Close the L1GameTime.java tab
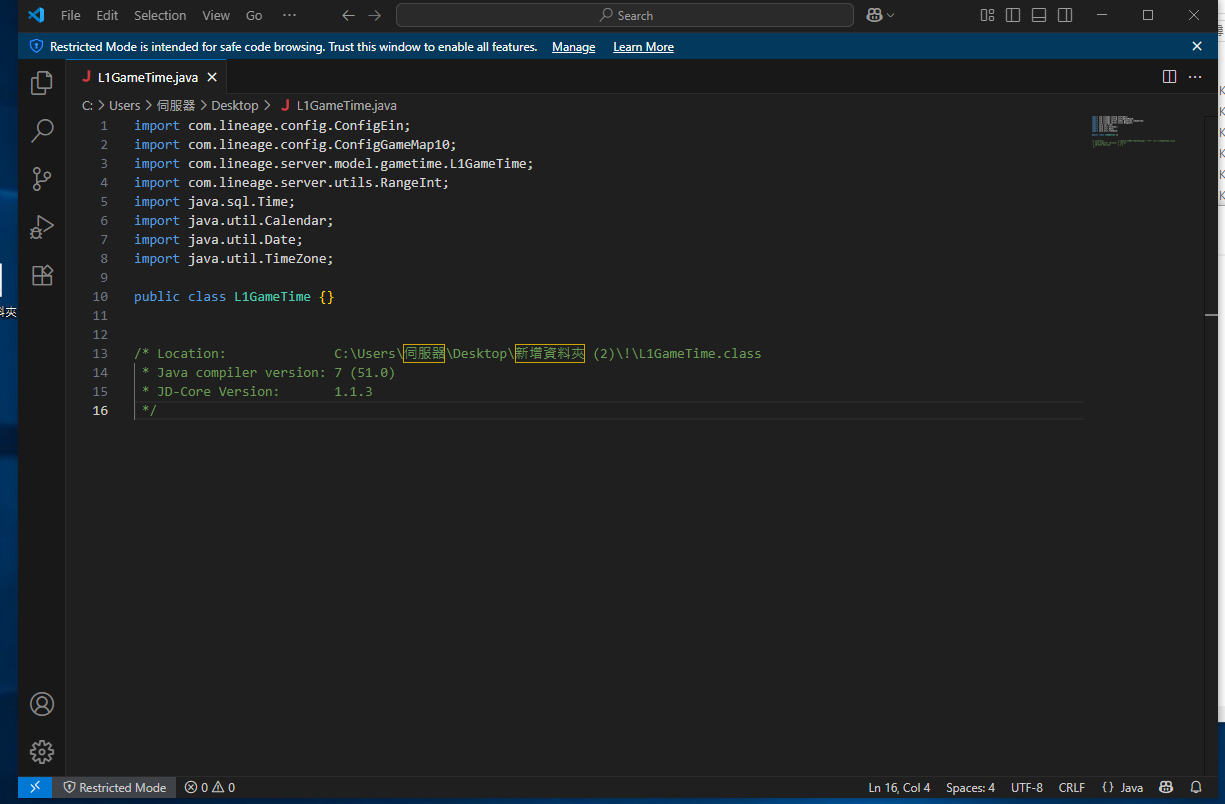This screenshot has height=804, width=1225. 212,77
